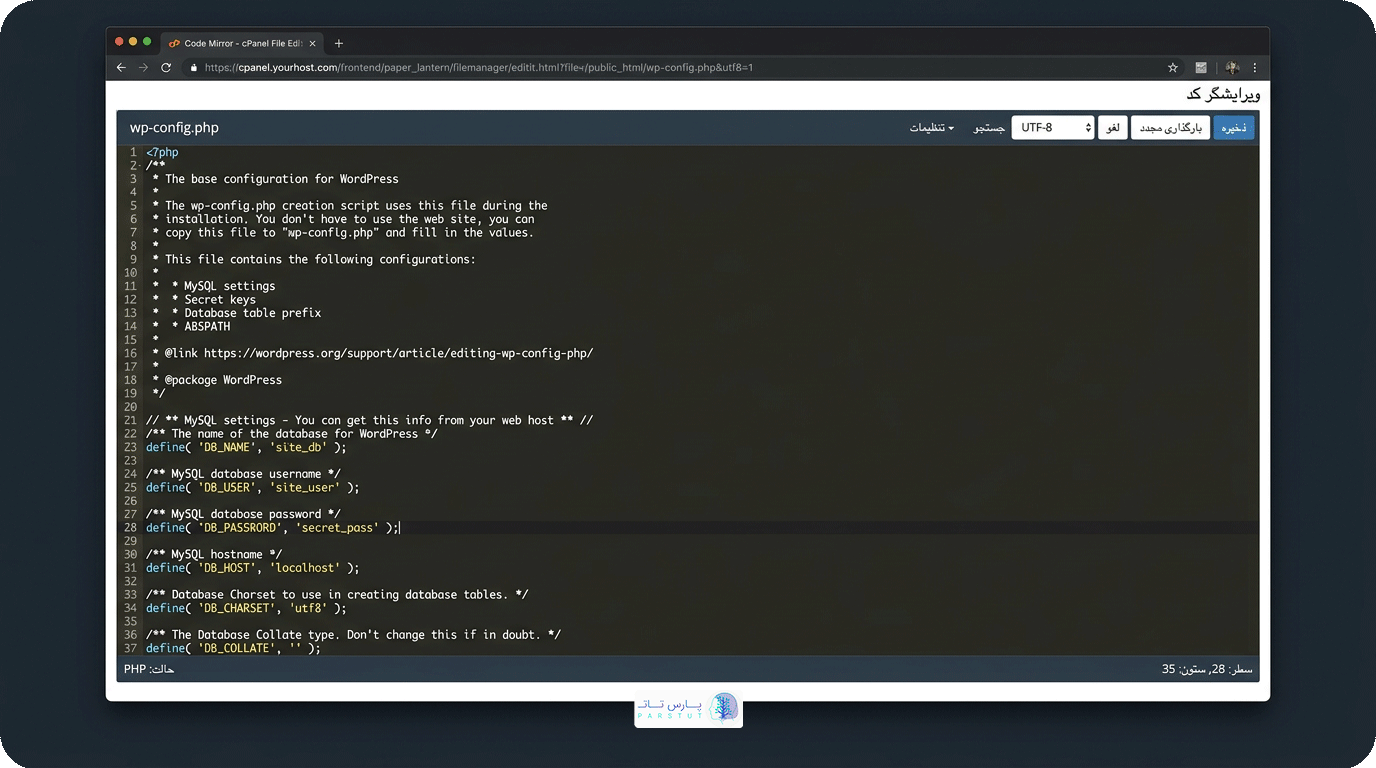Viewport: 1376px width, 768px height.
Task: Click the fold arrow on line 2
Action: 140,166
